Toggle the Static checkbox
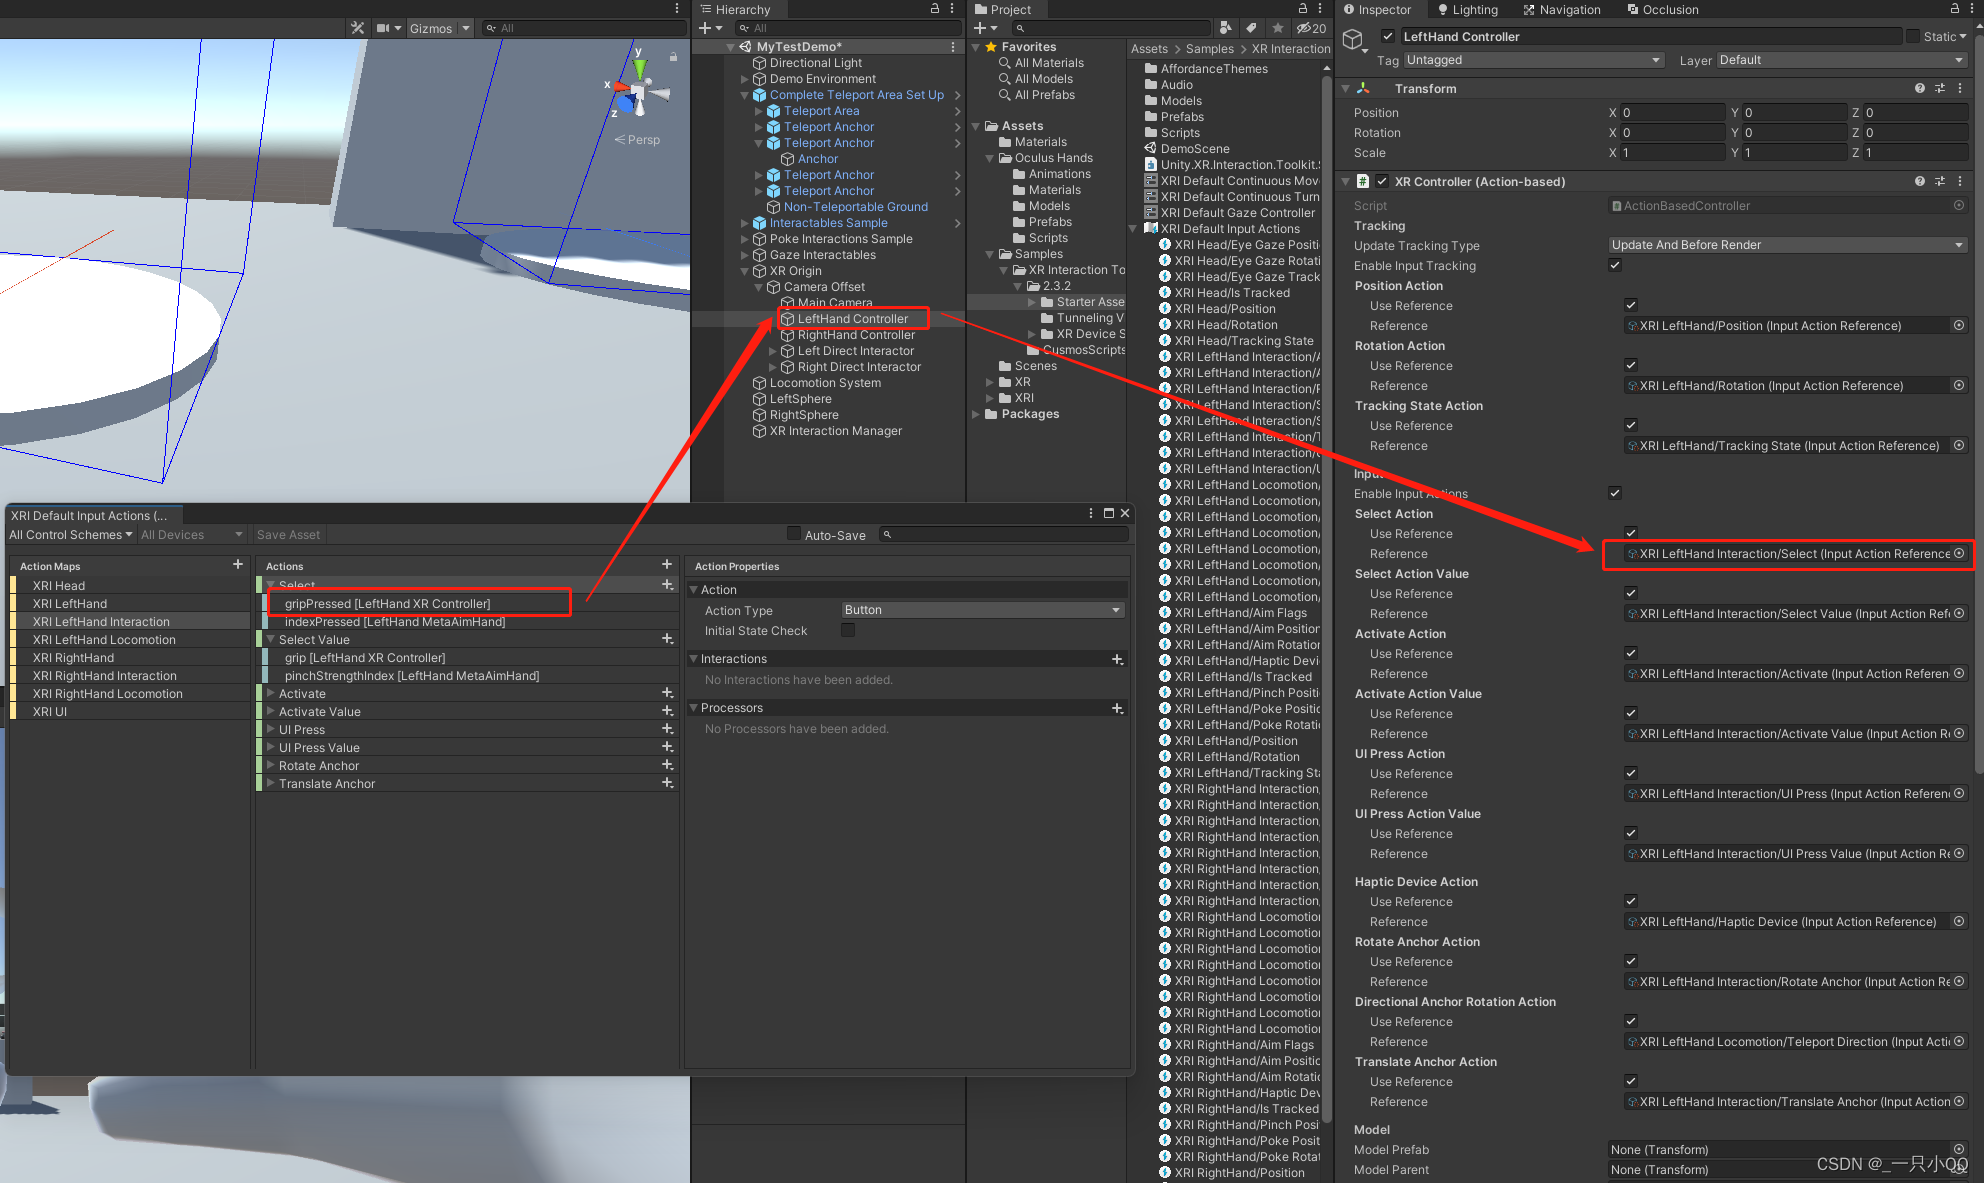 [x=1913, y=36]
